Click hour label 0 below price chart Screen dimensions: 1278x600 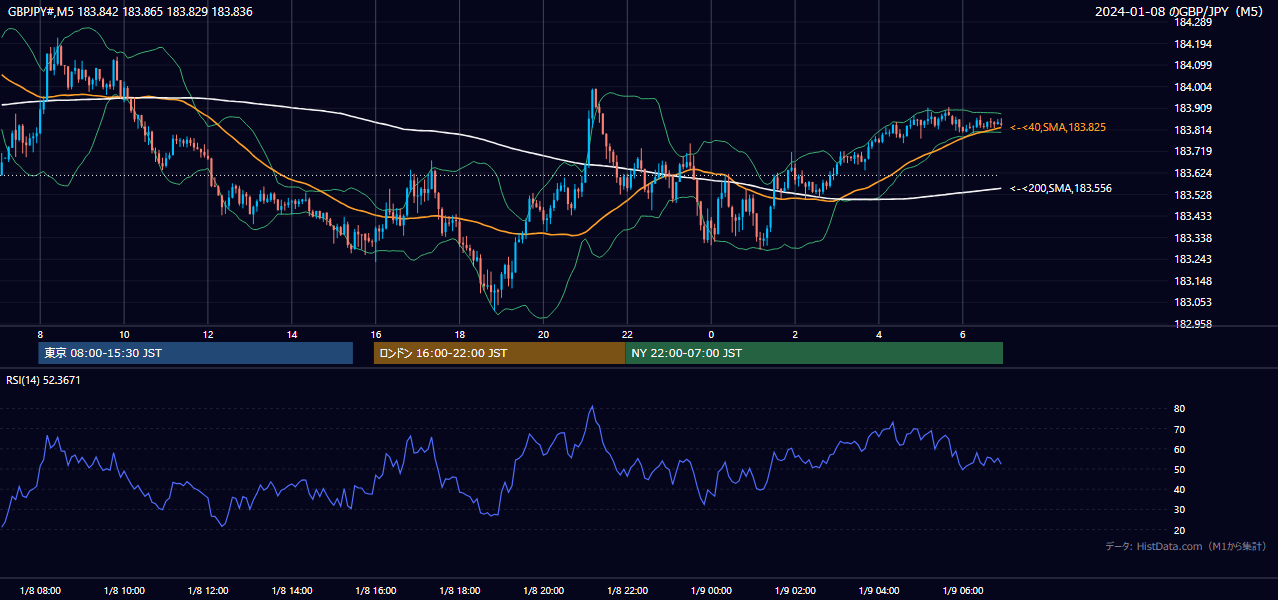click(711, 334)
